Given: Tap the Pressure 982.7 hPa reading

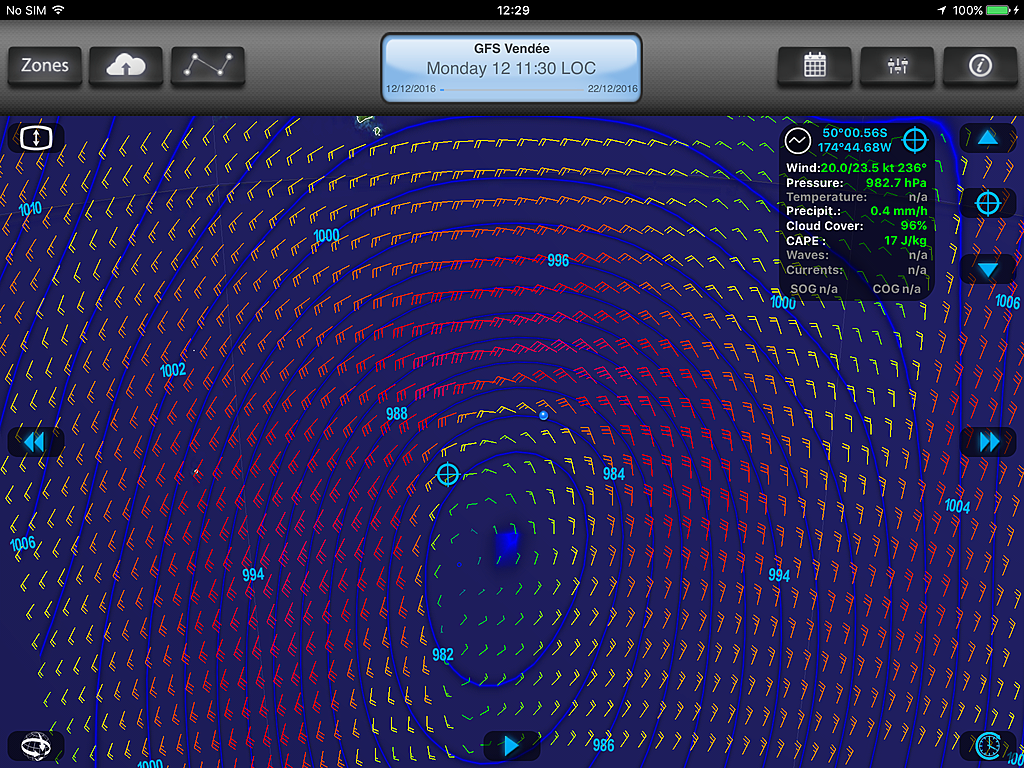Looking at the screenshot, I should (x=856, y=183).
